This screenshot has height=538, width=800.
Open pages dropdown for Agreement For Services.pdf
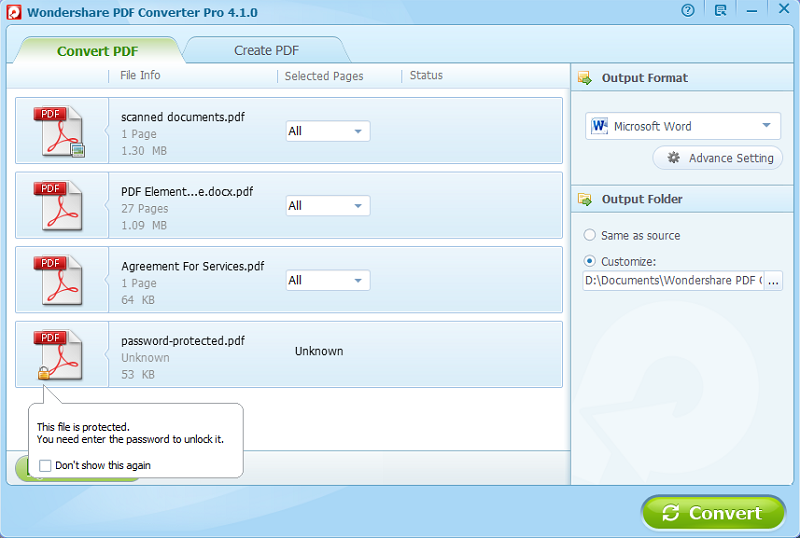pos(328,280)
